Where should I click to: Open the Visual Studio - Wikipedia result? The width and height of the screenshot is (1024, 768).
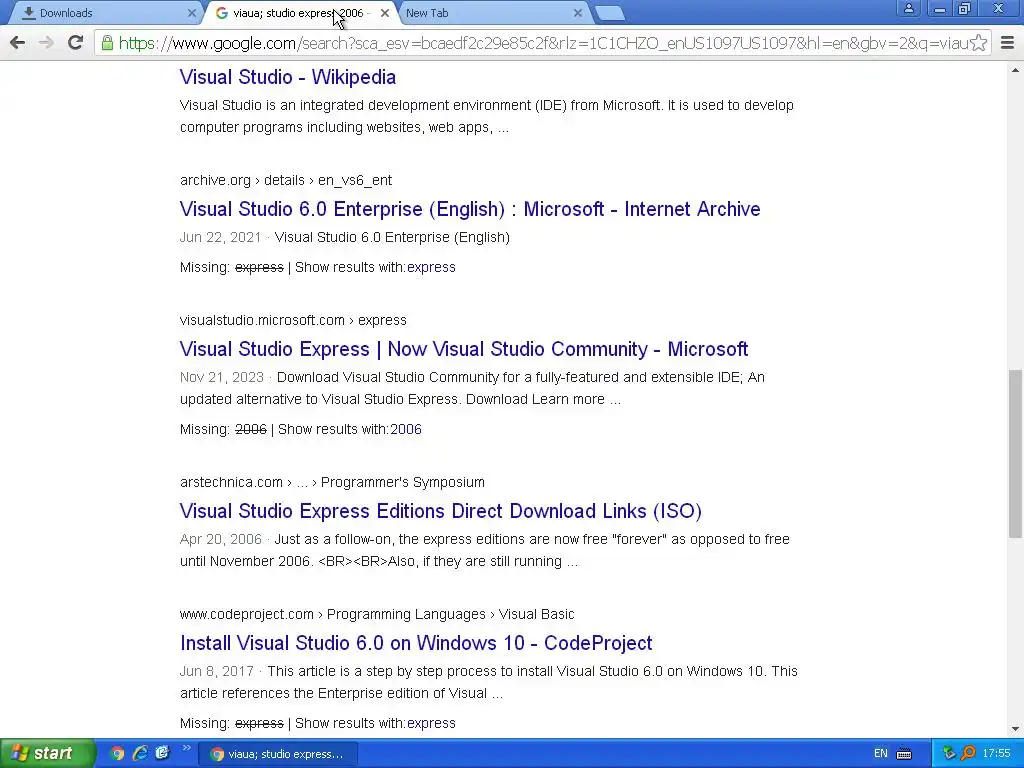coord(288,77)
